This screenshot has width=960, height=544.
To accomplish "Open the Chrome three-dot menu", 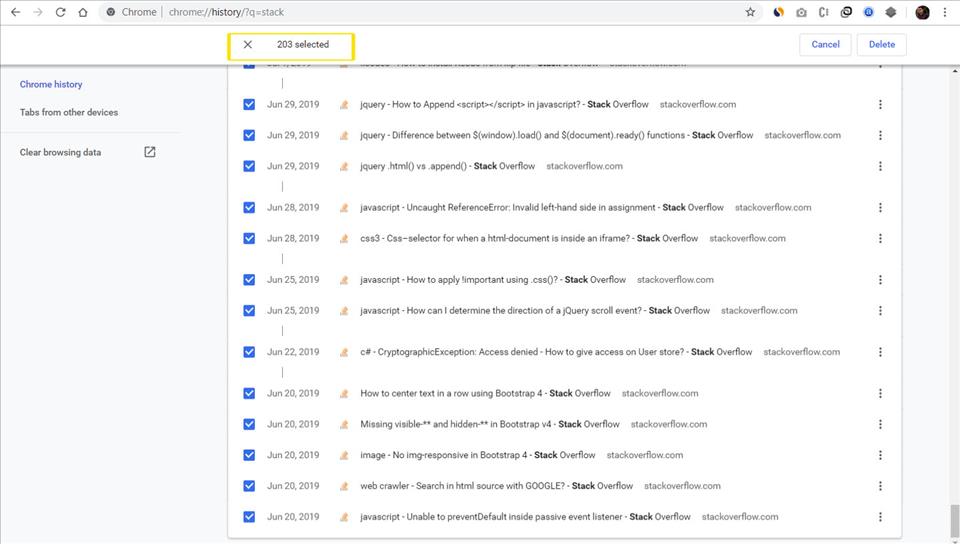I will click(945, 12).
